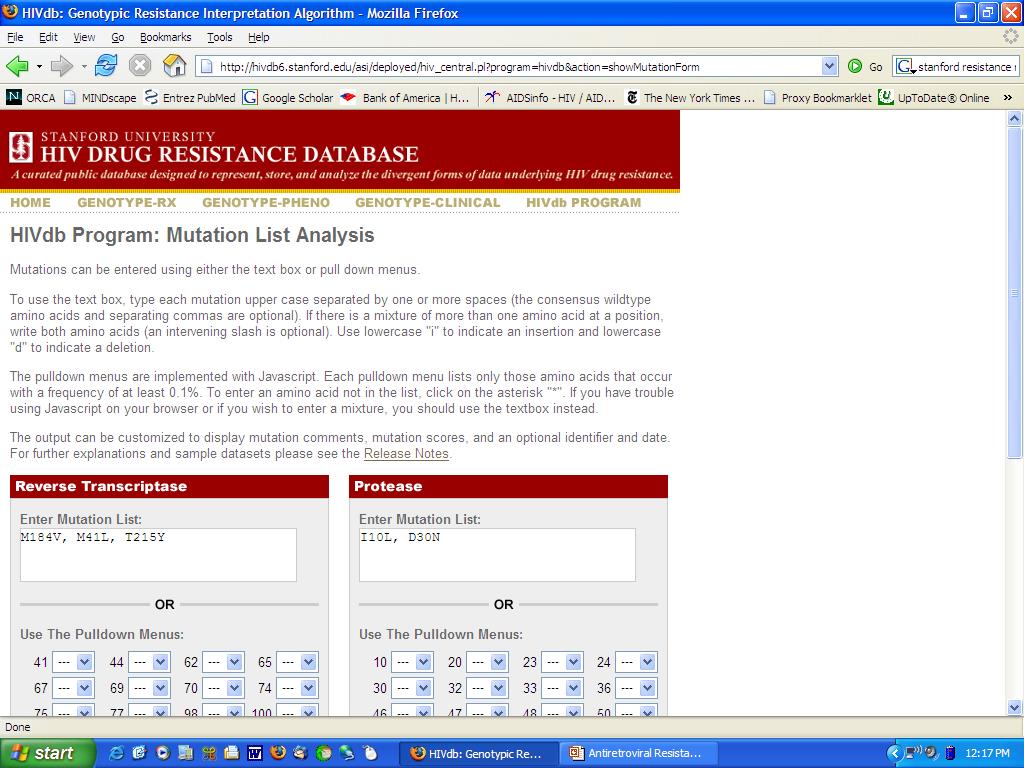Open the position 62 pulldown menu
Image resolution: width=1024 pixels, height=768 pixels.
(223, 662)
